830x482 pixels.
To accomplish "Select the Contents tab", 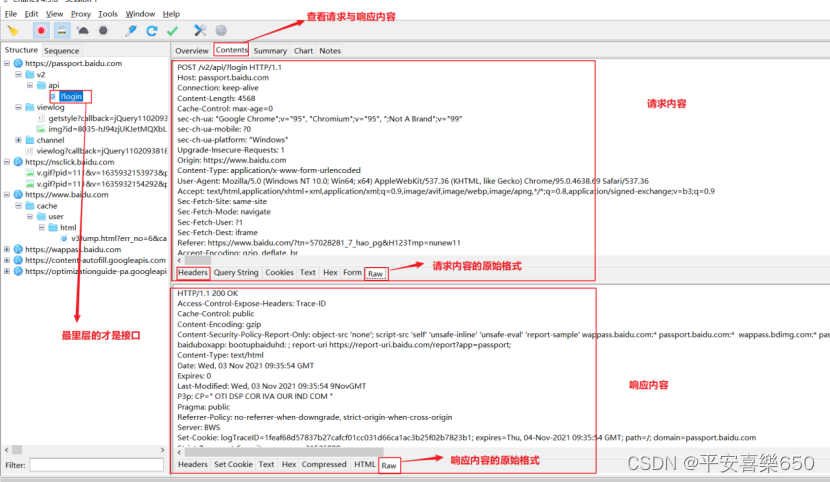I will click(x=231, y=50).
